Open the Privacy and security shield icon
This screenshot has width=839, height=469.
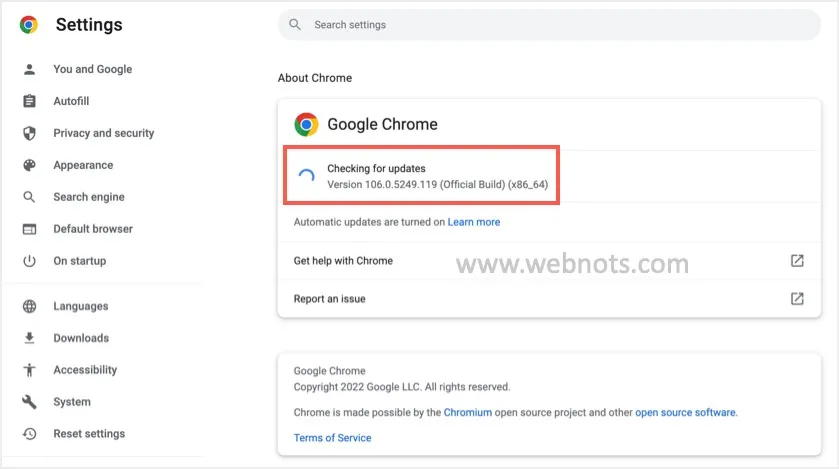(x=29, y=133)
